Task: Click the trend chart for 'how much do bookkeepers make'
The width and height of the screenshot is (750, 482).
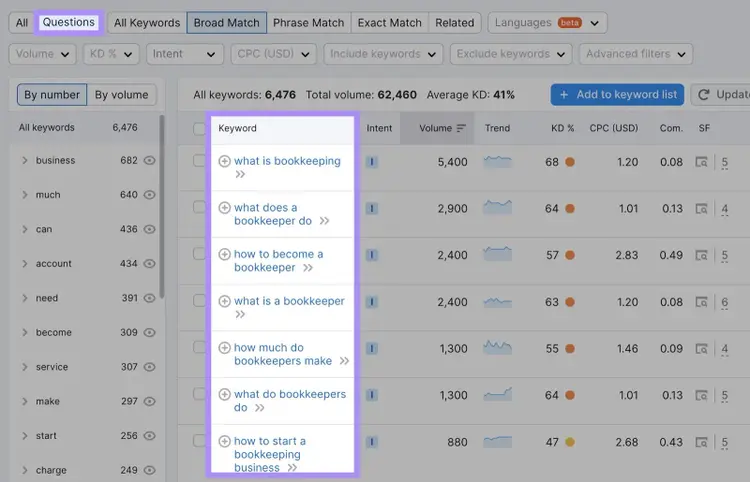Action: pos(497,348)
